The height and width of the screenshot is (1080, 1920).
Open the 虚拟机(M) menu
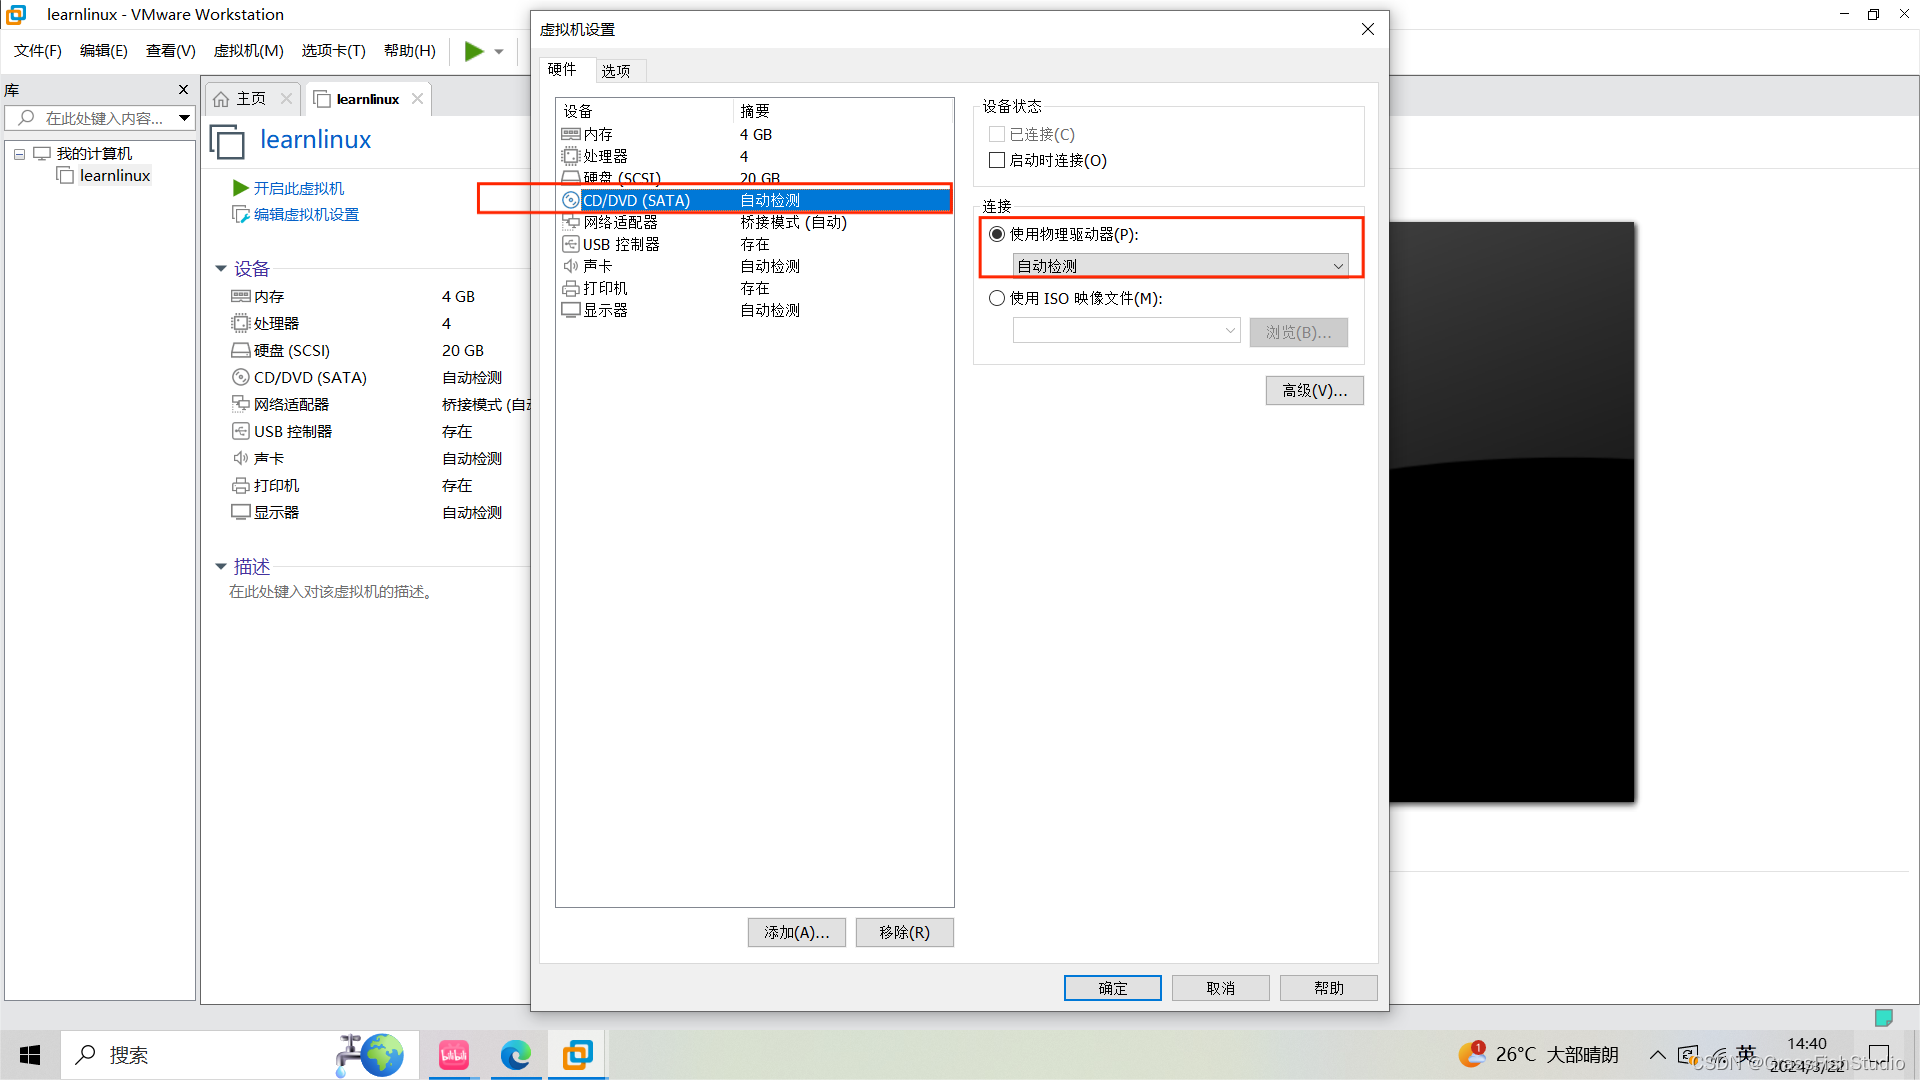(x=249, y=51)
